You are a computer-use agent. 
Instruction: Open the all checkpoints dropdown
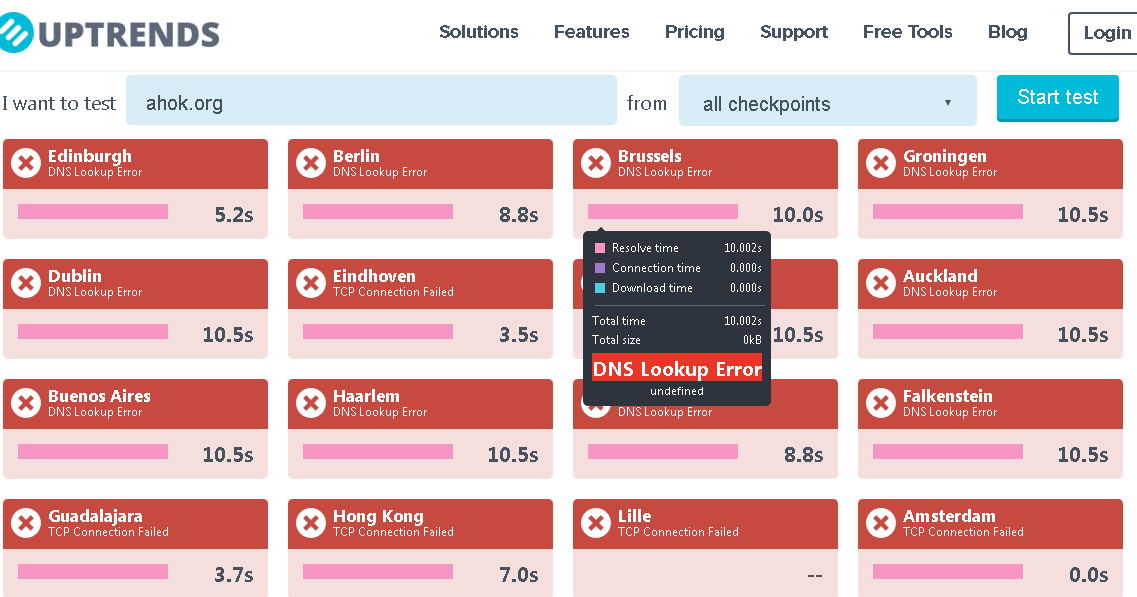(x=827, y=101)
